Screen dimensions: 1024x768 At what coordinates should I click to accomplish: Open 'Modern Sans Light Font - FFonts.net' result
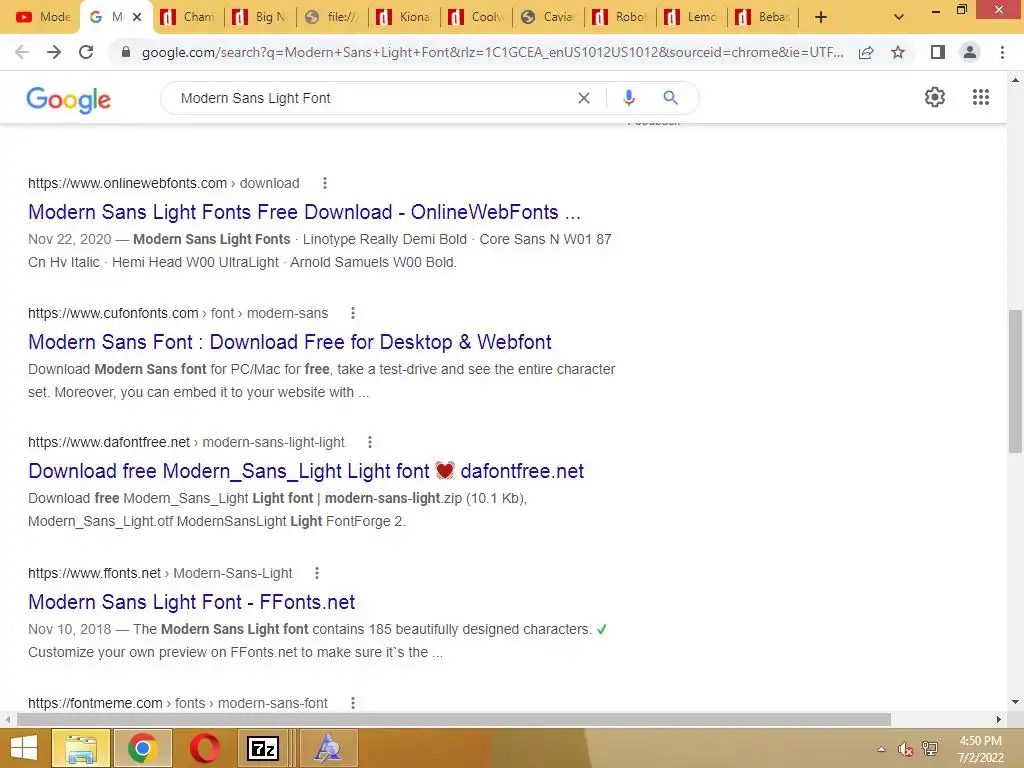191,601
